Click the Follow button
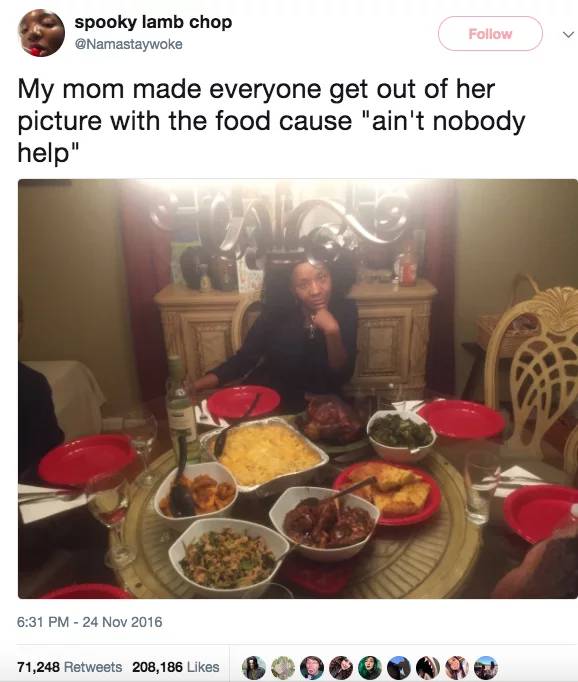Screen dimensions: 578x682 coord(490,34)
